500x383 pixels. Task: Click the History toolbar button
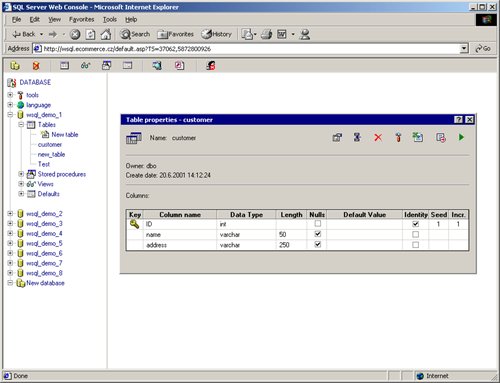pos(217,34)
